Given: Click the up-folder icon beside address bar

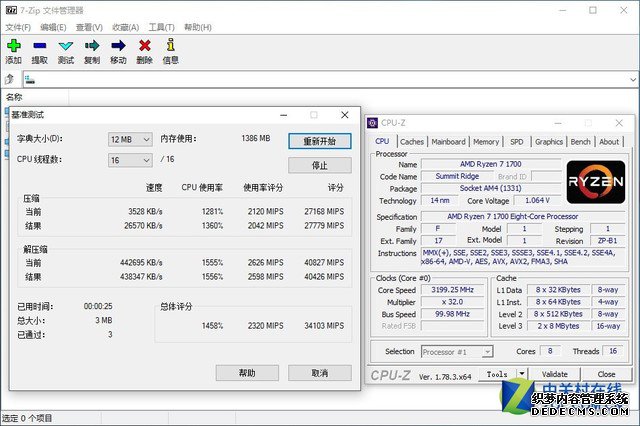Looking at the screenshot, I should coord(9,79).
